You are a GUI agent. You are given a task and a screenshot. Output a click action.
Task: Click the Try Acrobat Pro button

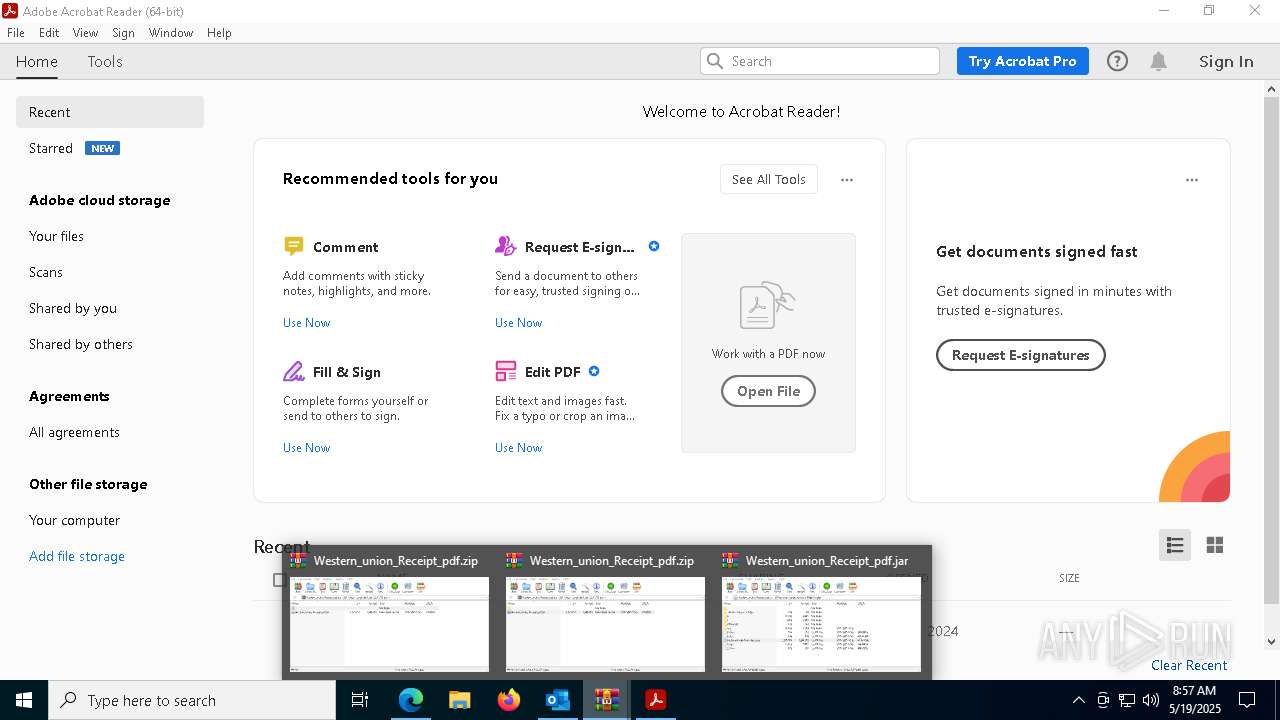[x=1022, y=61]
